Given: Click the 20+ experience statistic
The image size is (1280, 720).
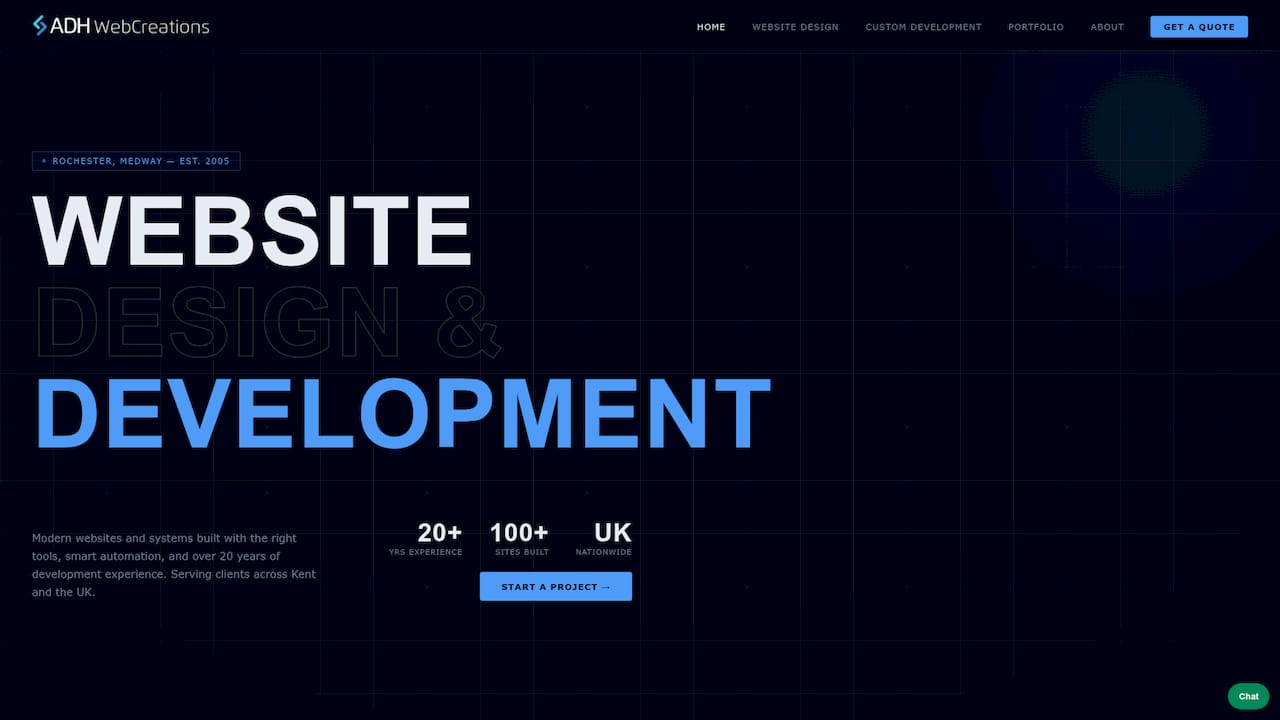Looking at the screenshot, I should coord(440,532).
